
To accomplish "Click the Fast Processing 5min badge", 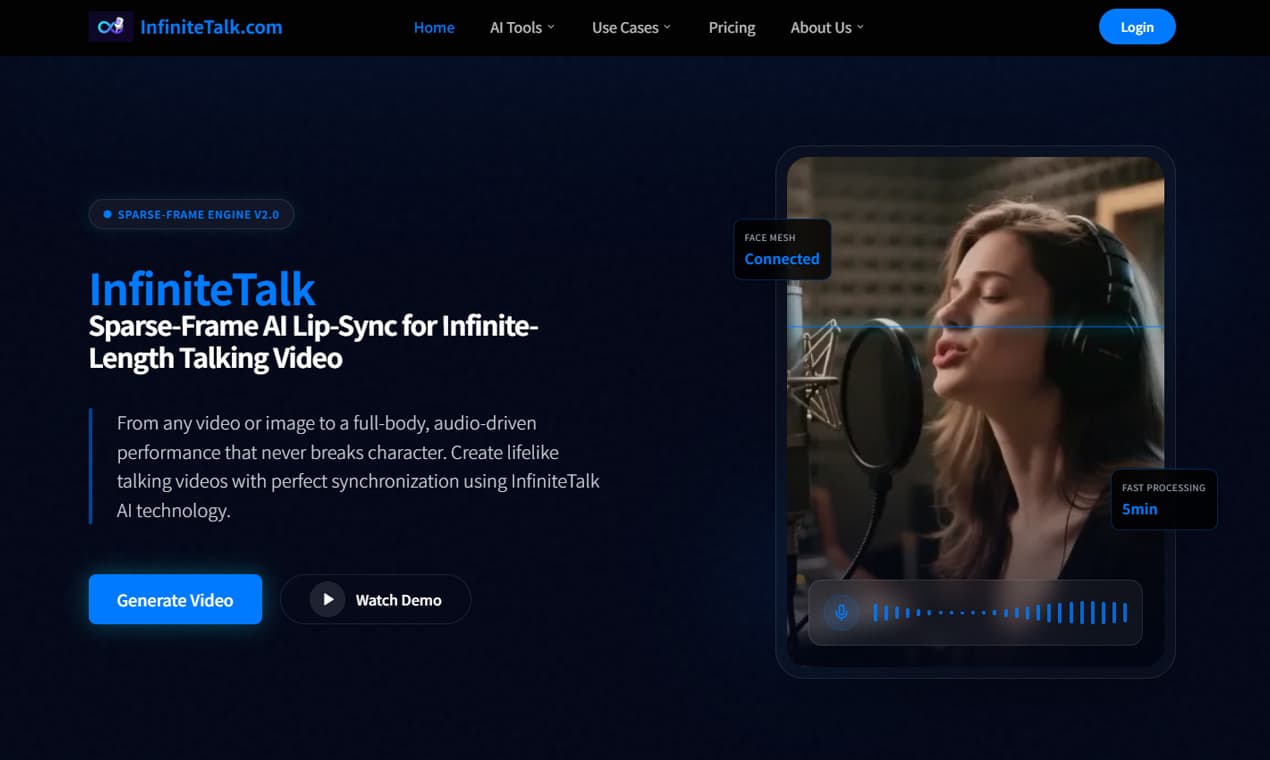I will [1163, 499].
